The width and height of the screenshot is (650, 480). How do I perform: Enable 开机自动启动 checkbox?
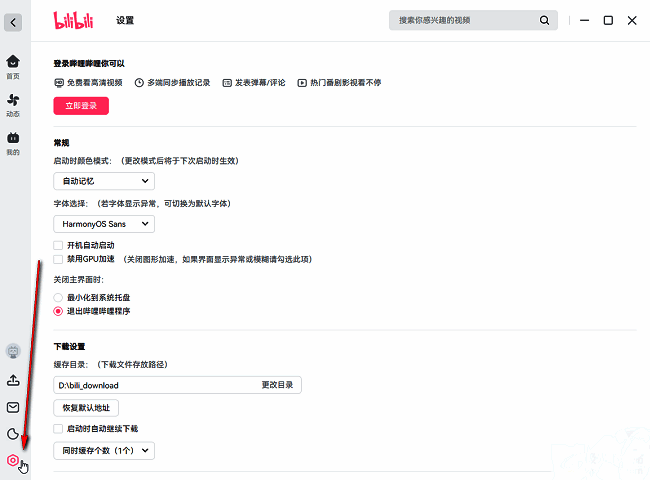(58, 245)
